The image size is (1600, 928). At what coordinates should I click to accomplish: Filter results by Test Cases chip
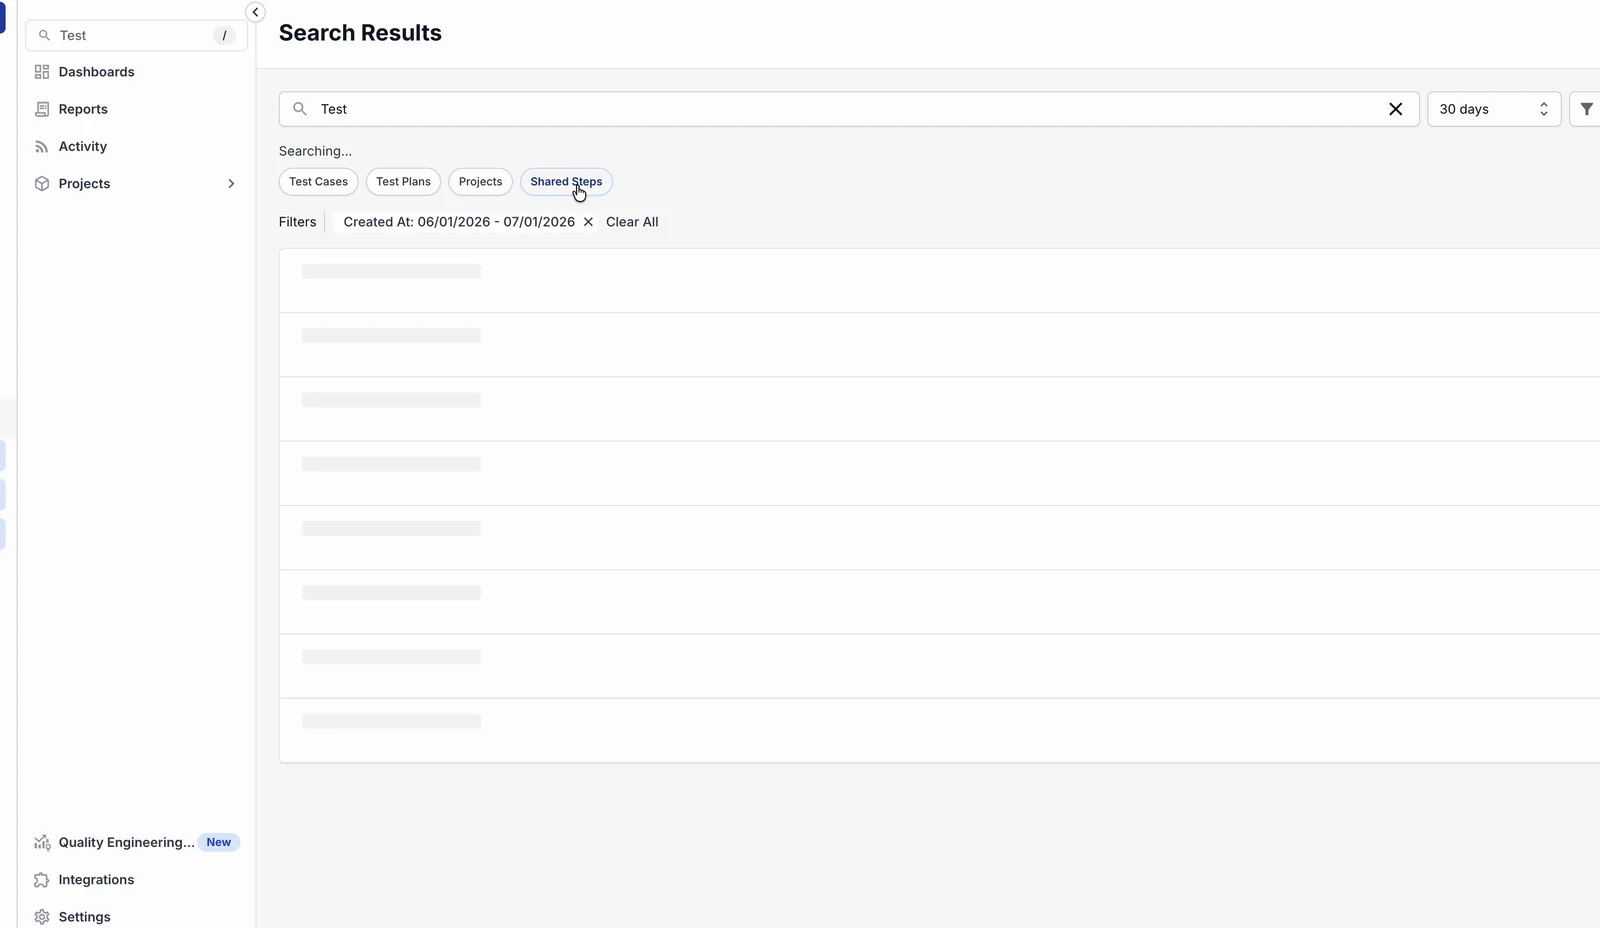click(x=318, y=182)
